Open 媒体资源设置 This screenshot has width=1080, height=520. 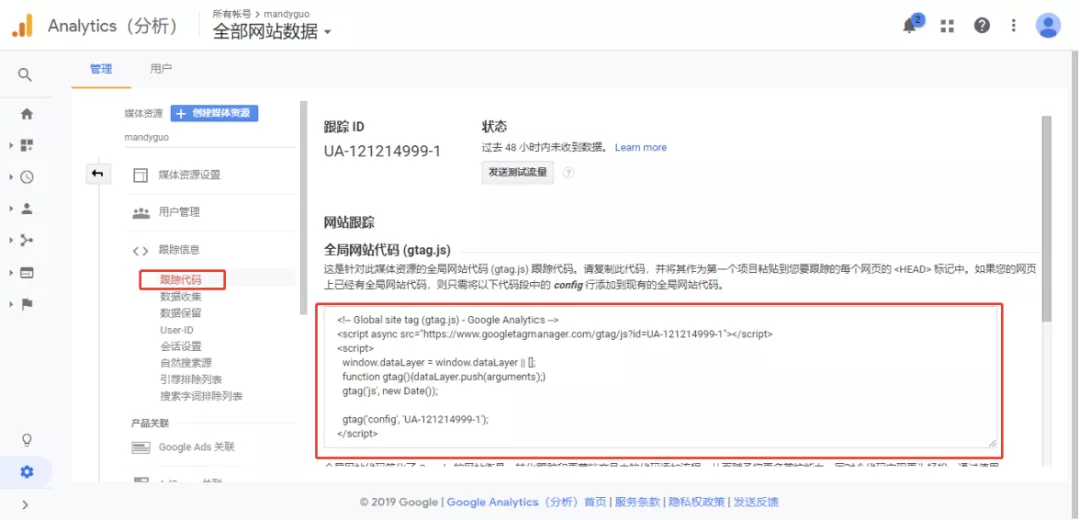[189, 175]
